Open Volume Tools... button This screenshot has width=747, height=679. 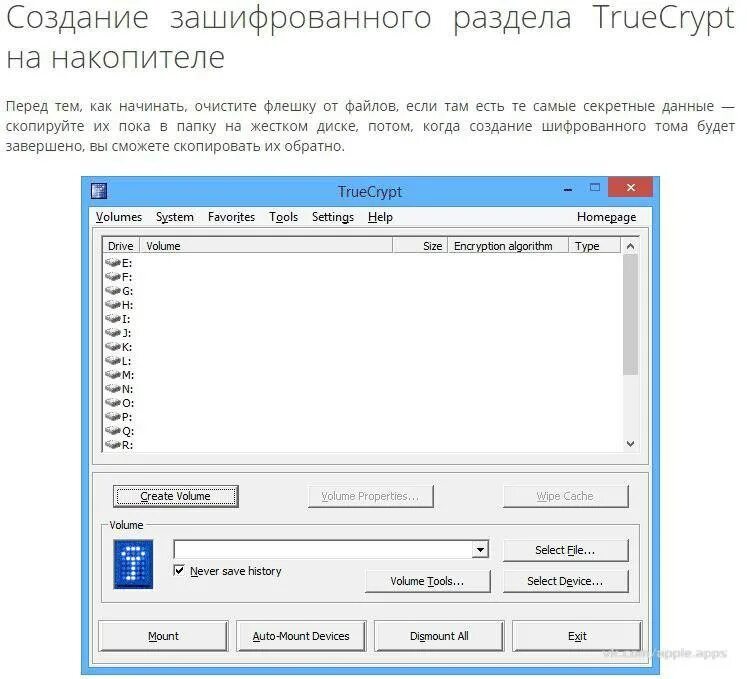[x=427, y=581]
